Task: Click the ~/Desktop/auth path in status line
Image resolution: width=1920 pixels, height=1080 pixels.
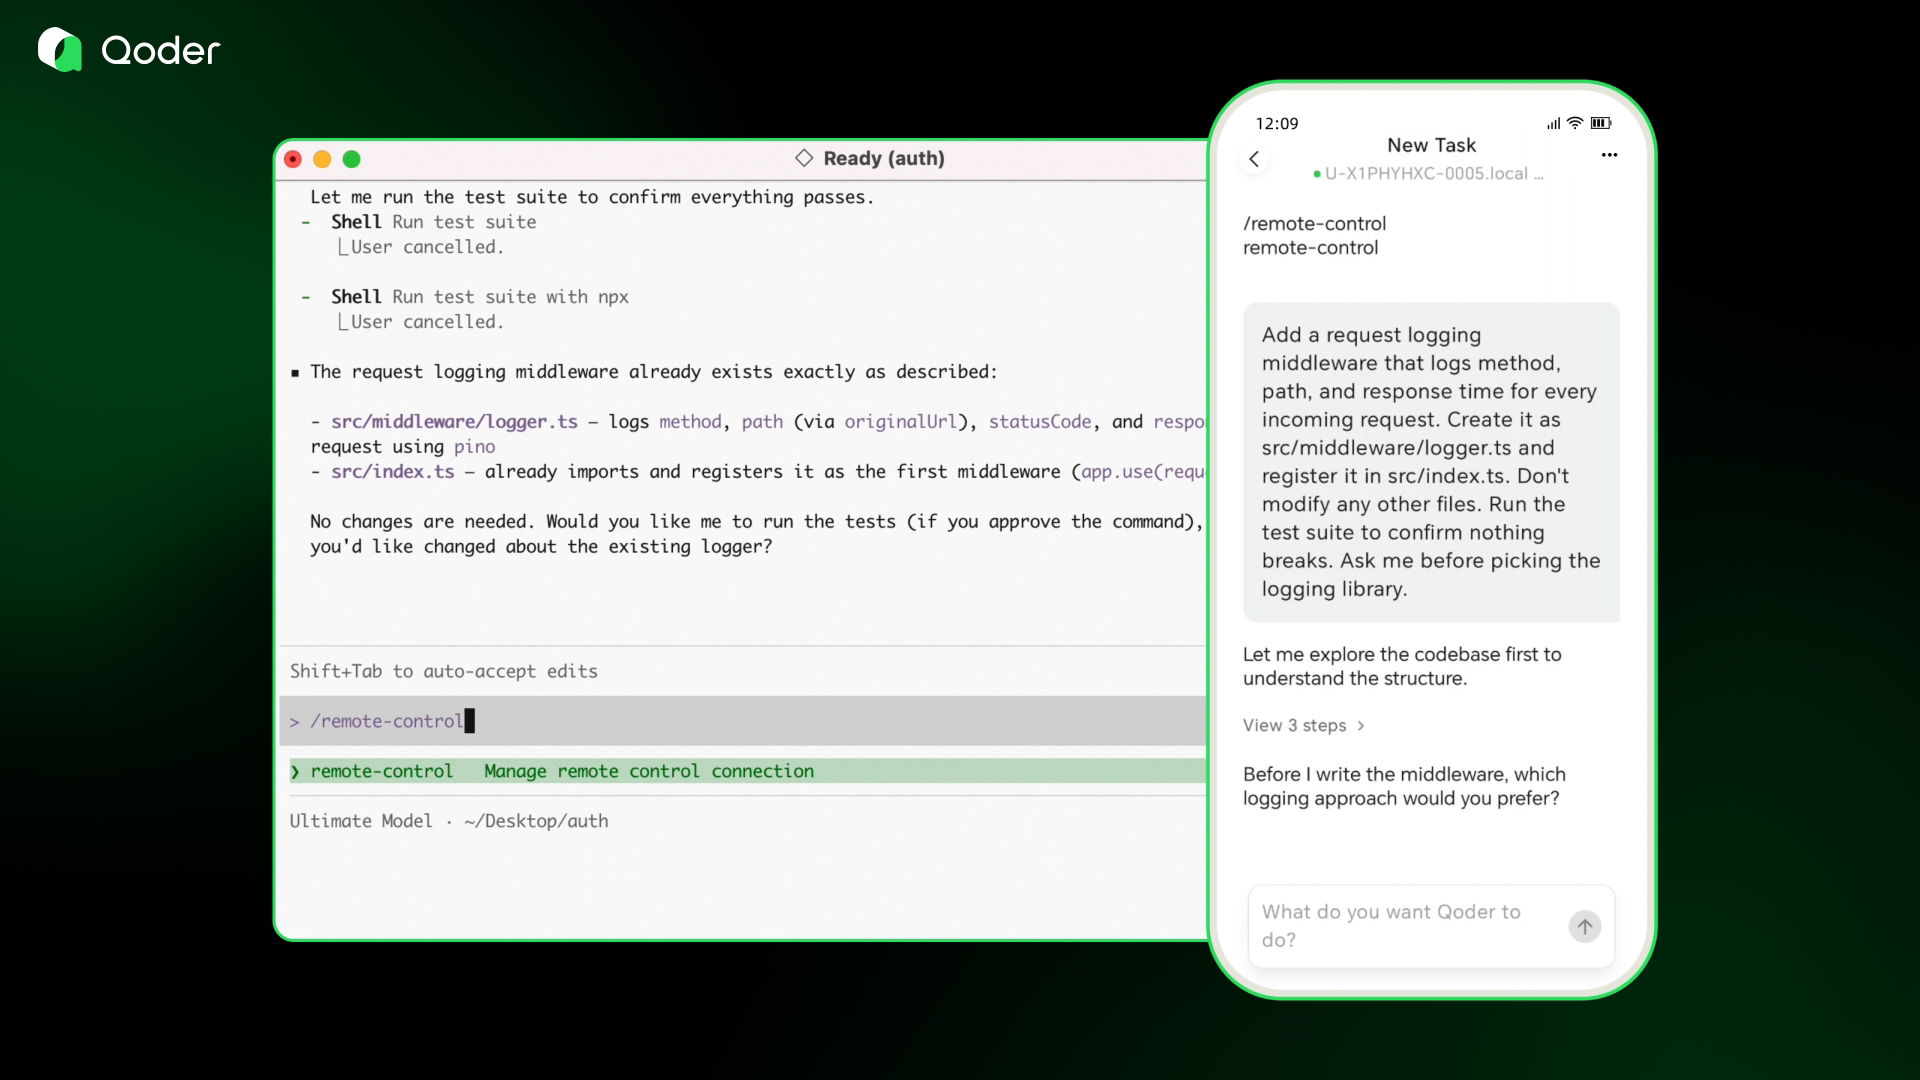Action: click(x=536, y=821)
